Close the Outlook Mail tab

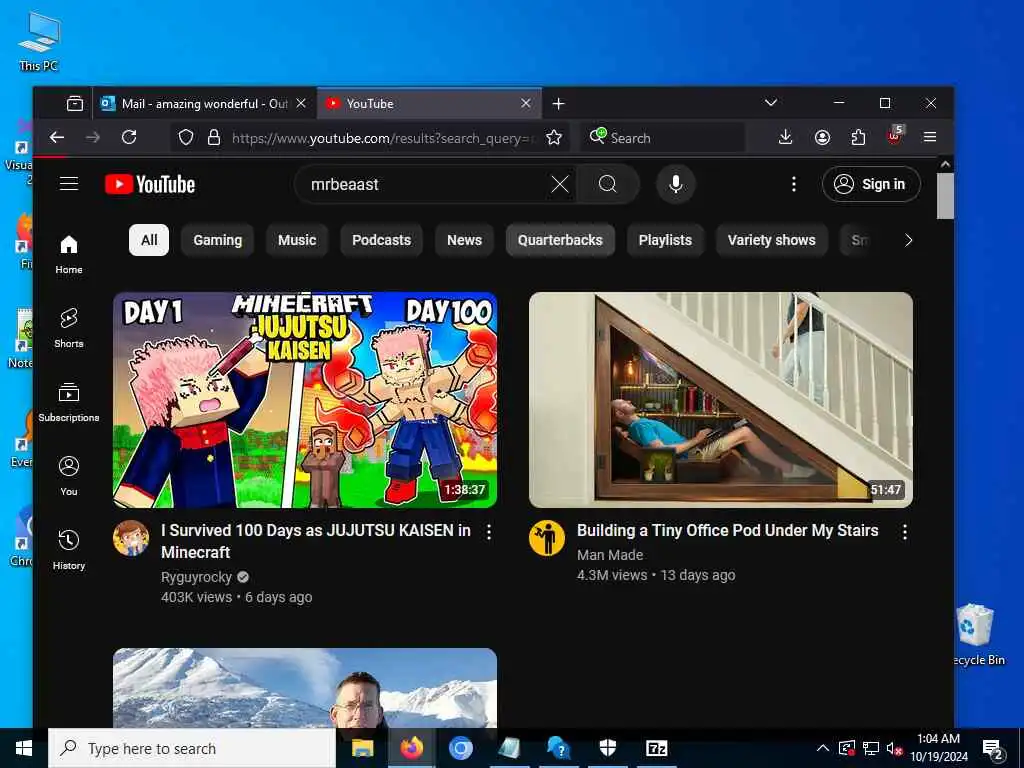click(301, 103)
